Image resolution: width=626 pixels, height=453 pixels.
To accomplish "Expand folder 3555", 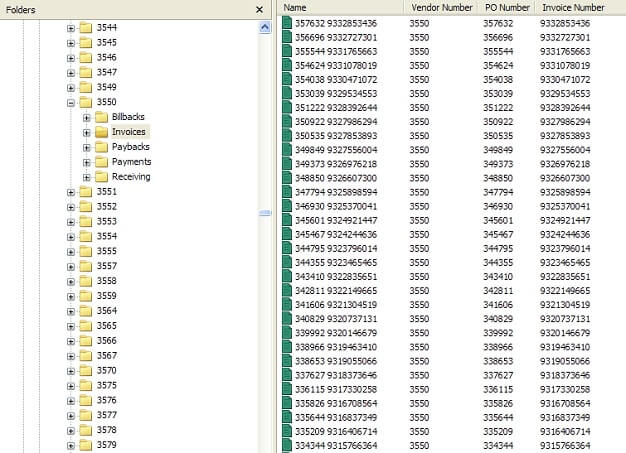I will tap(71, 252).
